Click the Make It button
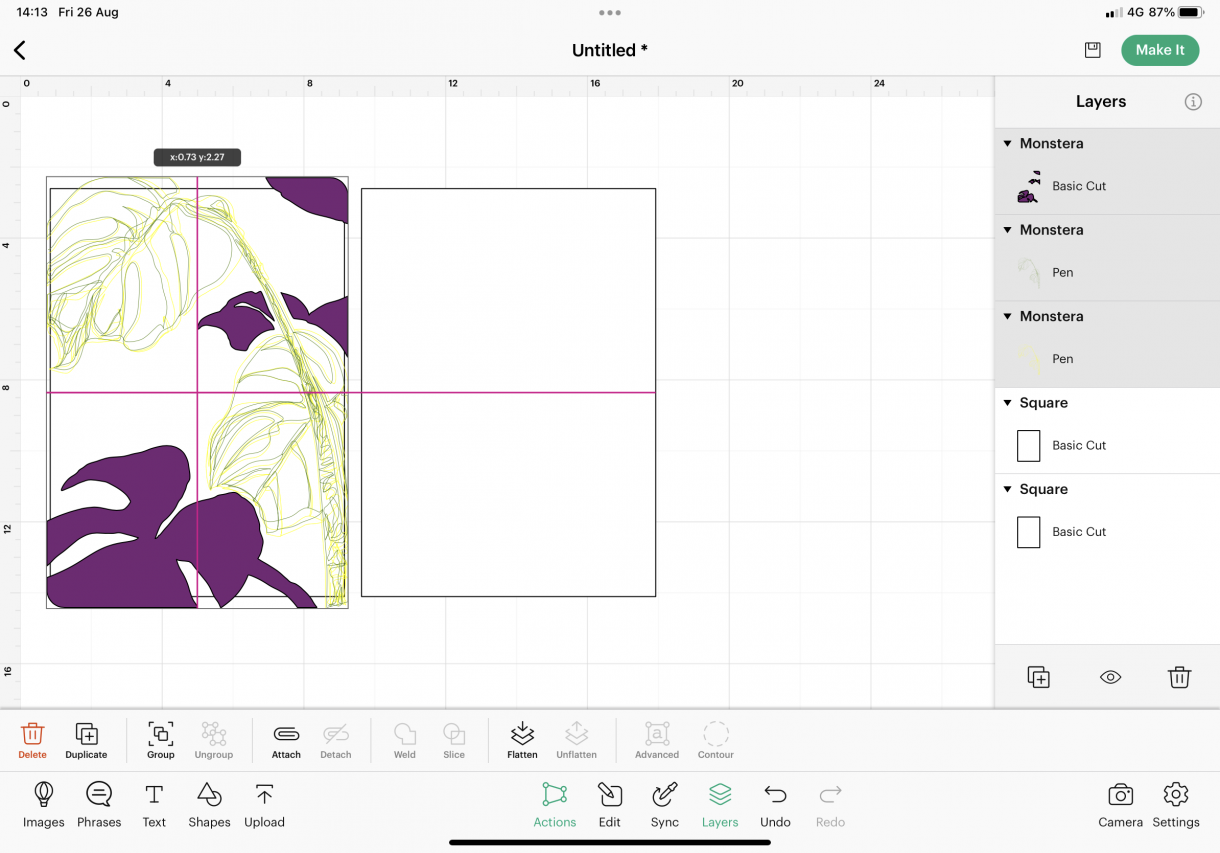Viewport: 1220px width, 853px height. click(1160, 50)
